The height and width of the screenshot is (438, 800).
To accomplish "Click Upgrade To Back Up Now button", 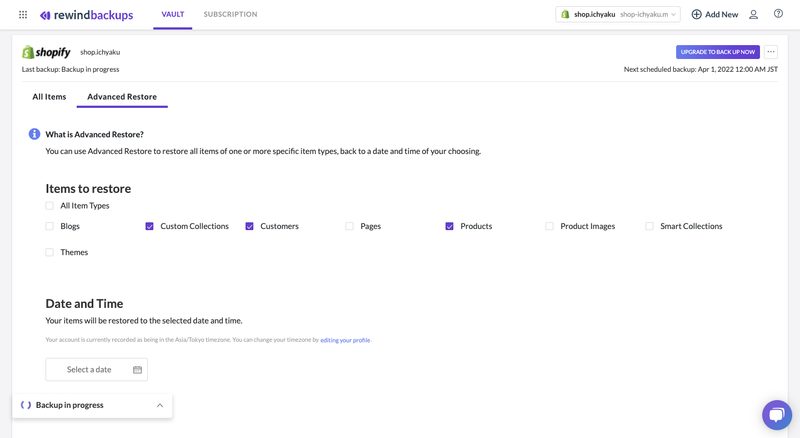I will tap(717, 52).
